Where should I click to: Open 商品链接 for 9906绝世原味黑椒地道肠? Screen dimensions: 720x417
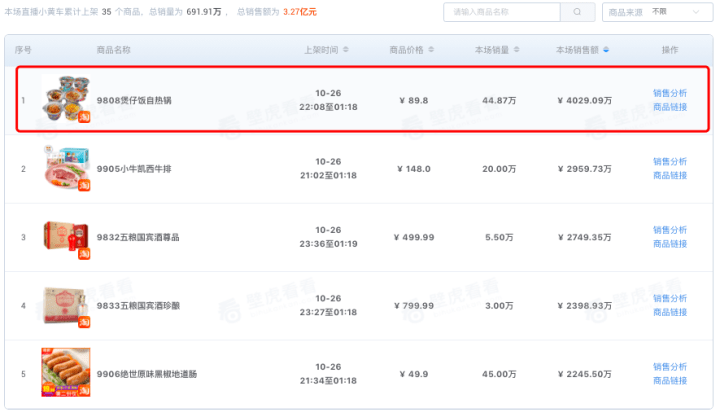[x=670, y=381]
